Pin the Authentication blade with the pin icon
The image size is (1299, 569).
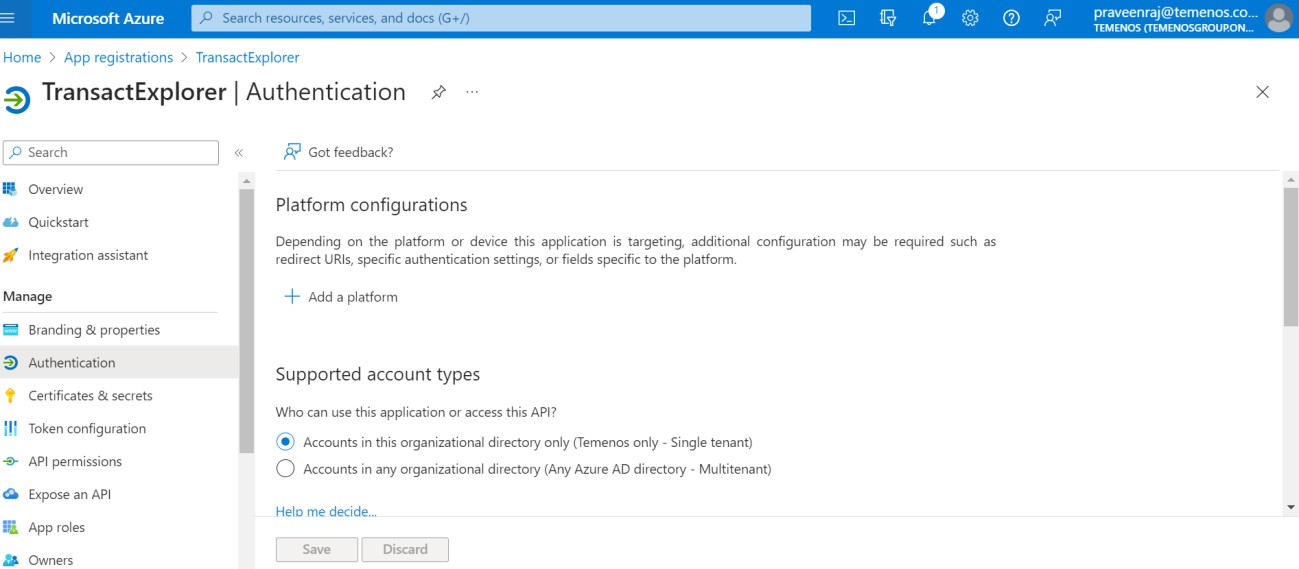[438, 92]
